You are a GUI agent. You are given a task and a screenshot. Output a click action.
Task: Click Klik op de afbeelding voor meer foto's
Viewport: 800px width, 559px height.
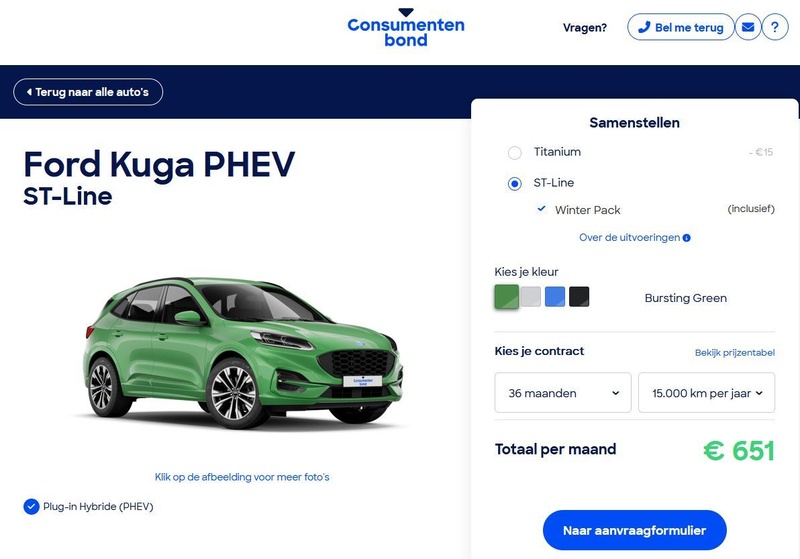(x=242, y=477)
